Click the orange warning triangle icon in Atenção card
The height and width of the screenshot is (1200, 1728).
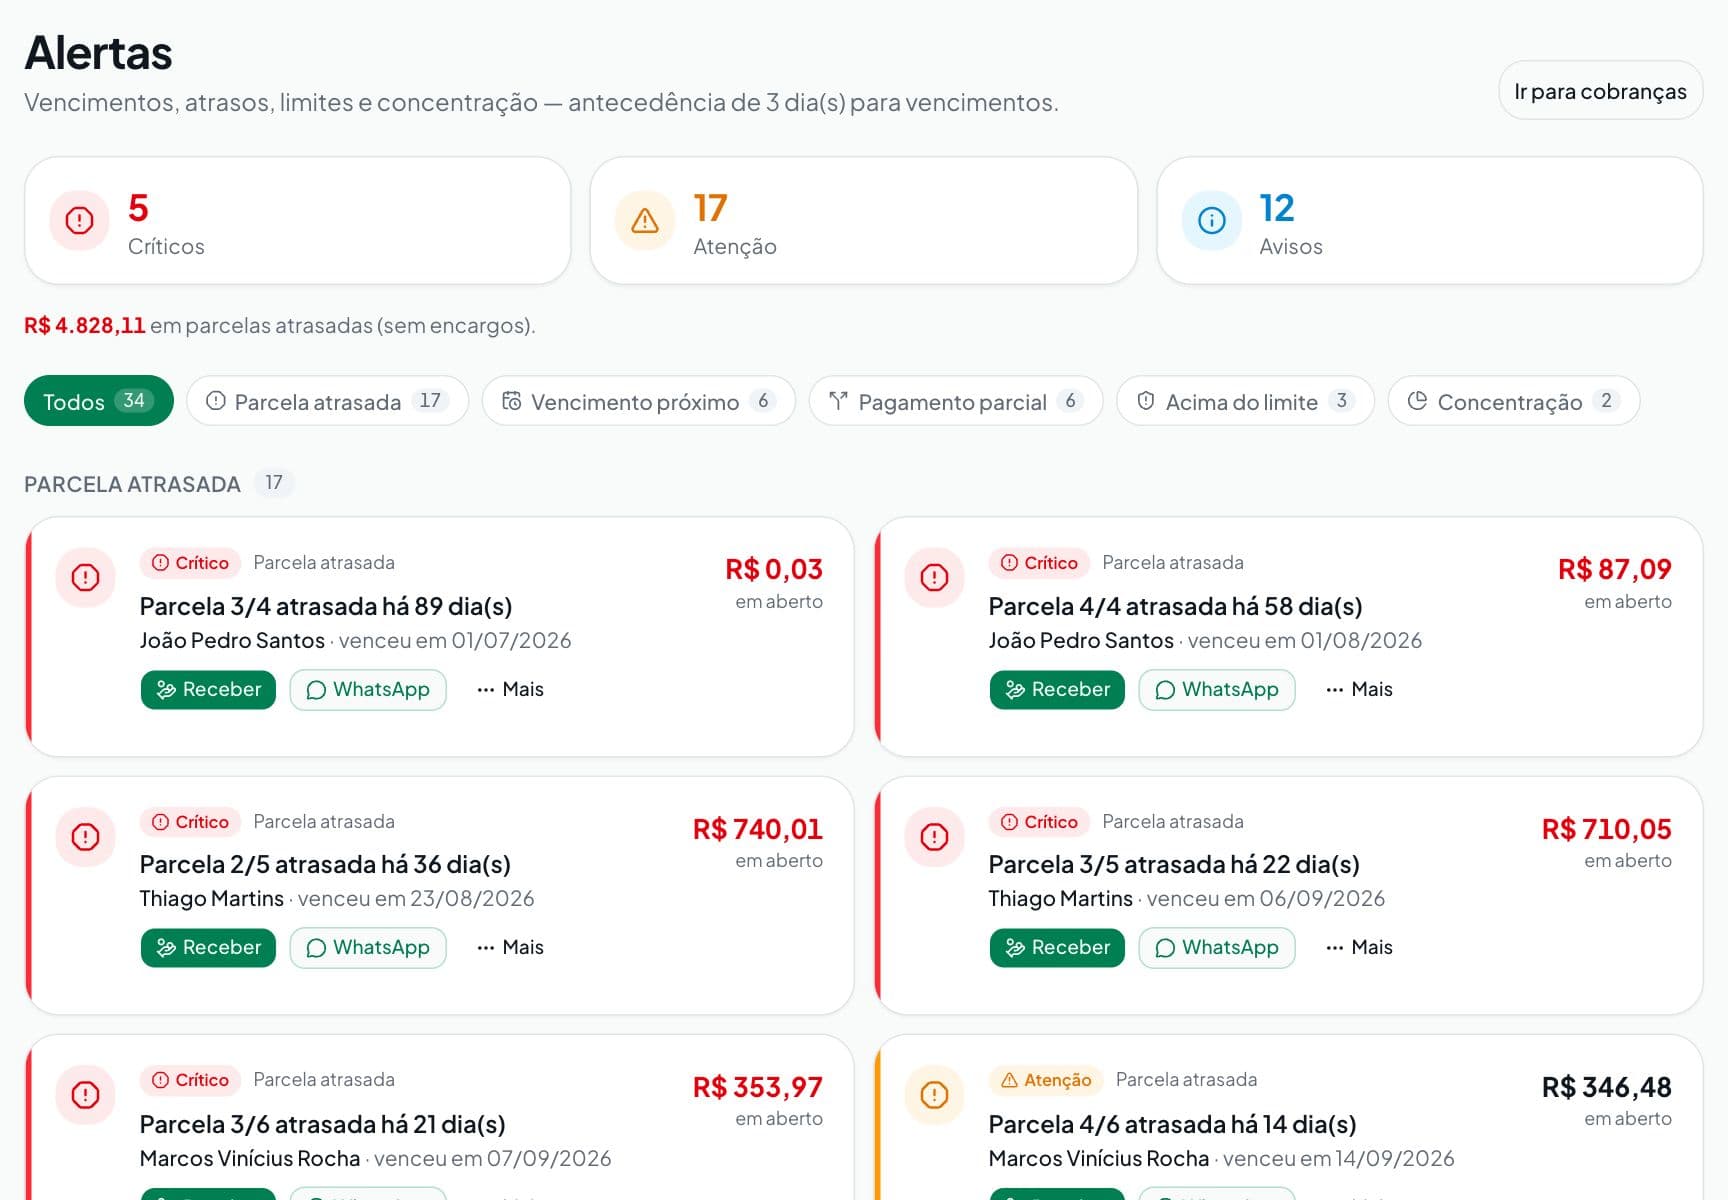click(645, 220)
